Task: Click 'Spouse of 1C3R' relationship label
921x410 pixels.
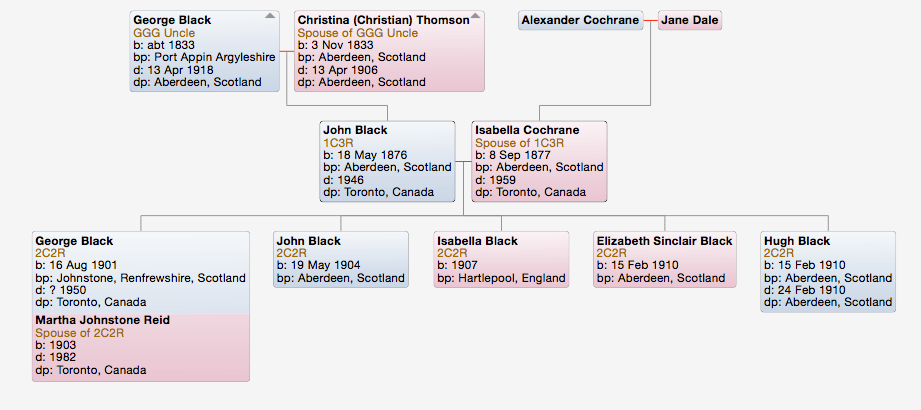Action: tap(520, 143)
